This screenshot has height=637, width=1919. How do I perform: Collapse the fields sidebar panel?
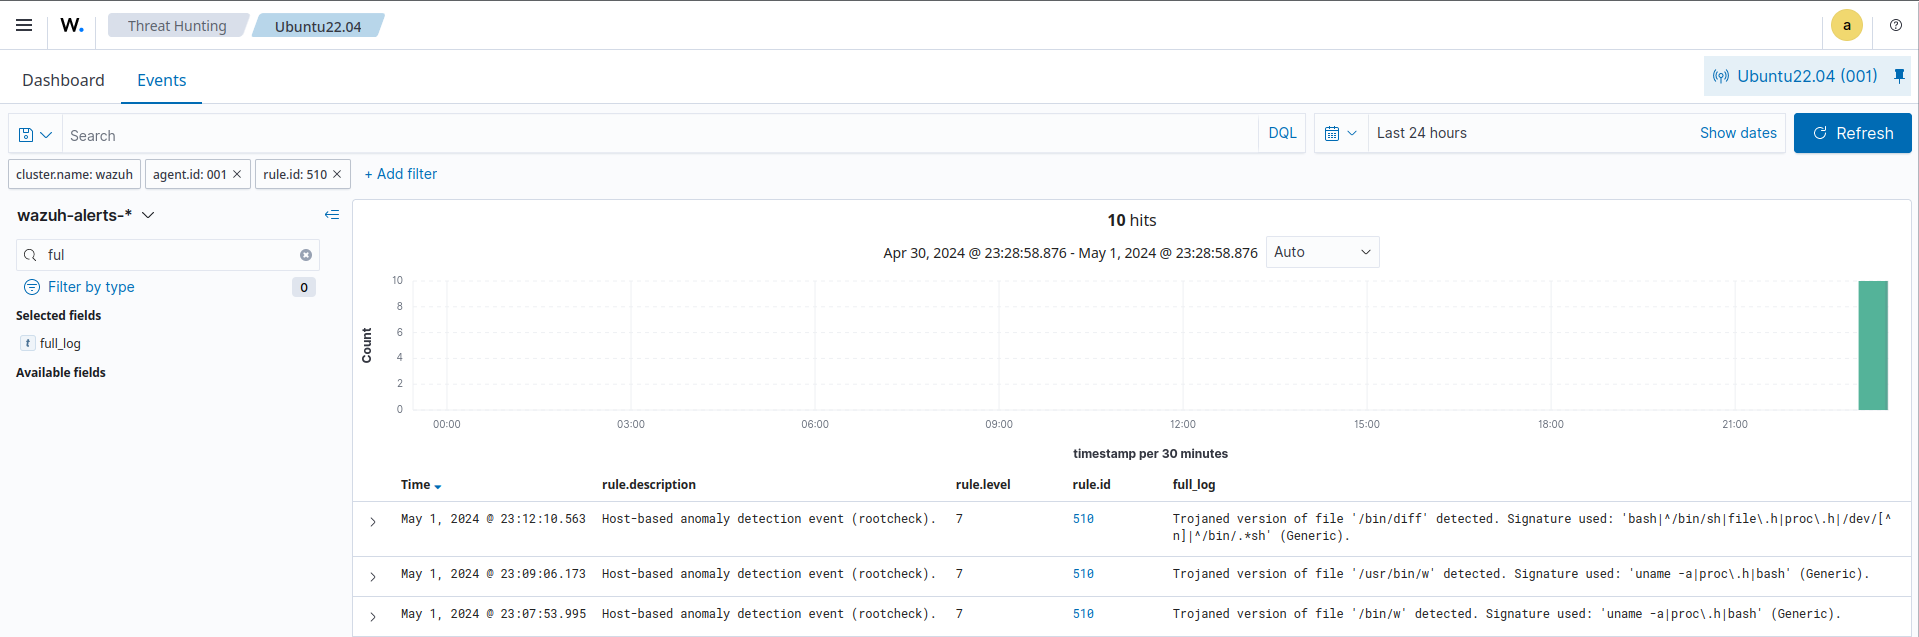pyautogui.click(x=332, y=215)
